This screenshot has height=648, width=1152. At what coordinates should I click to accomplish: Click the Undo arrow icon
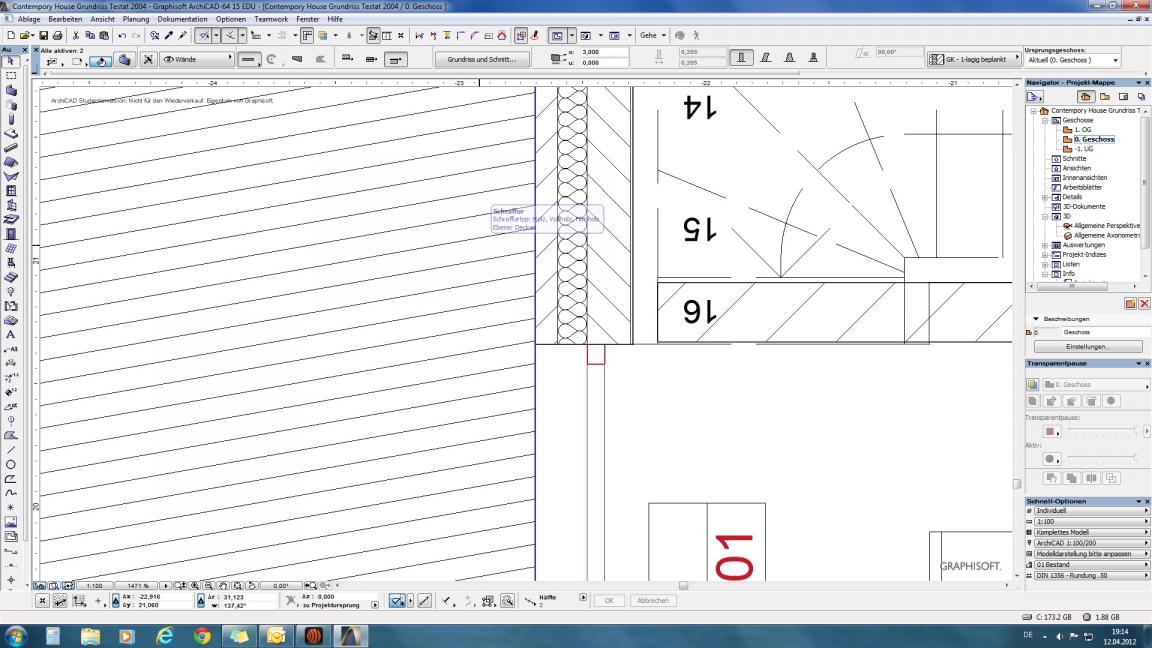point(122,35)
